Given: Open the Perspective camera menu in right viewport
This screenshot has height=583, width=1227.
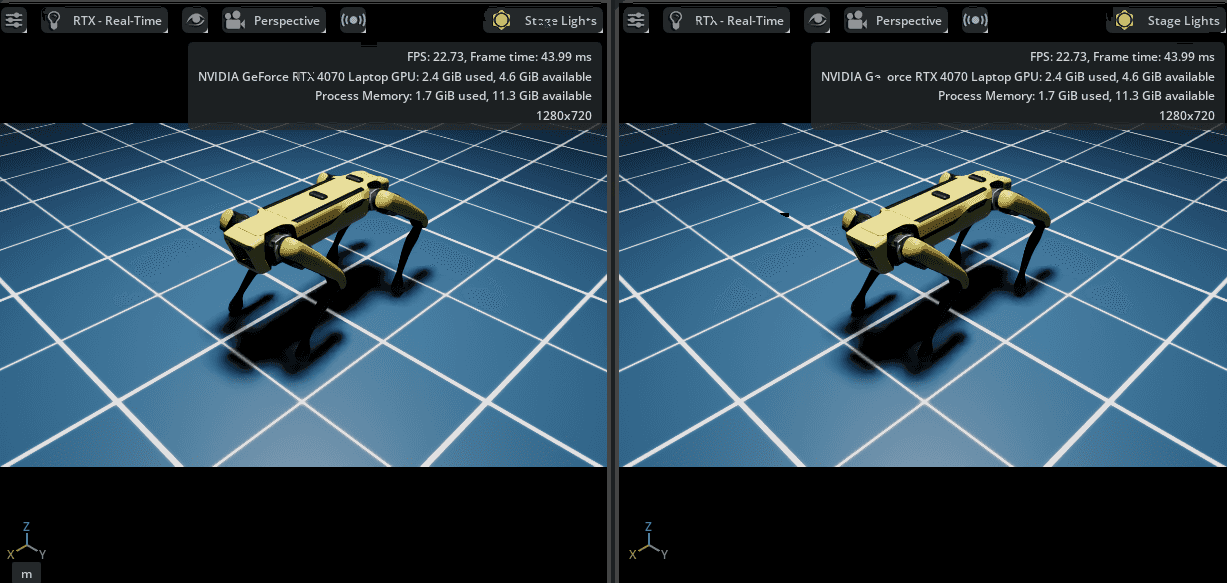Looking at the screenshot, I should point(897,20).
